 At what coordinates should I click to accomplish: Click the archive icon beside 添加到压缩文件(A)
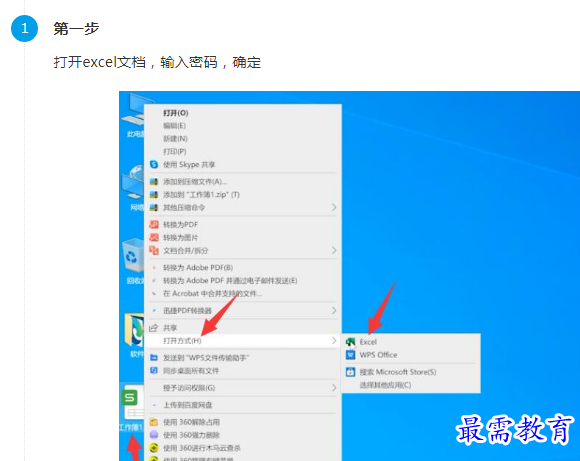154,182
